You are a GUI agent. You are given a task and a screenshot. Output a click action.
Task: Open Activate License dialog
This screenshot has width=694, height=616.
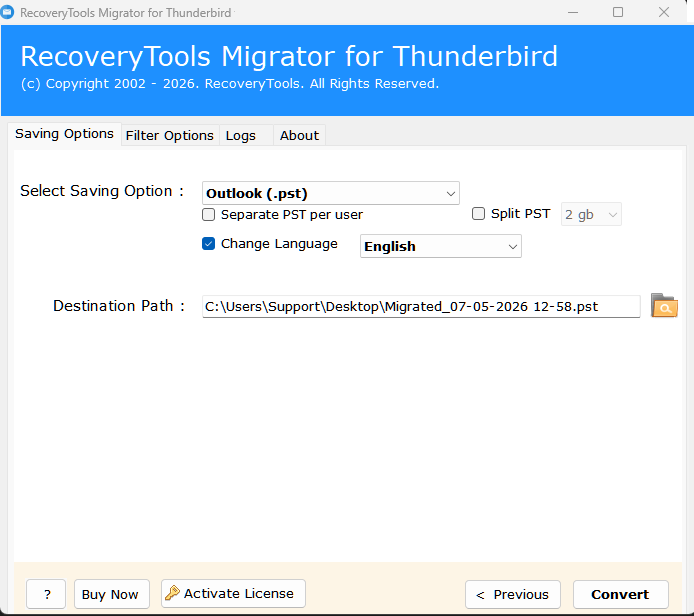(233, 593)
